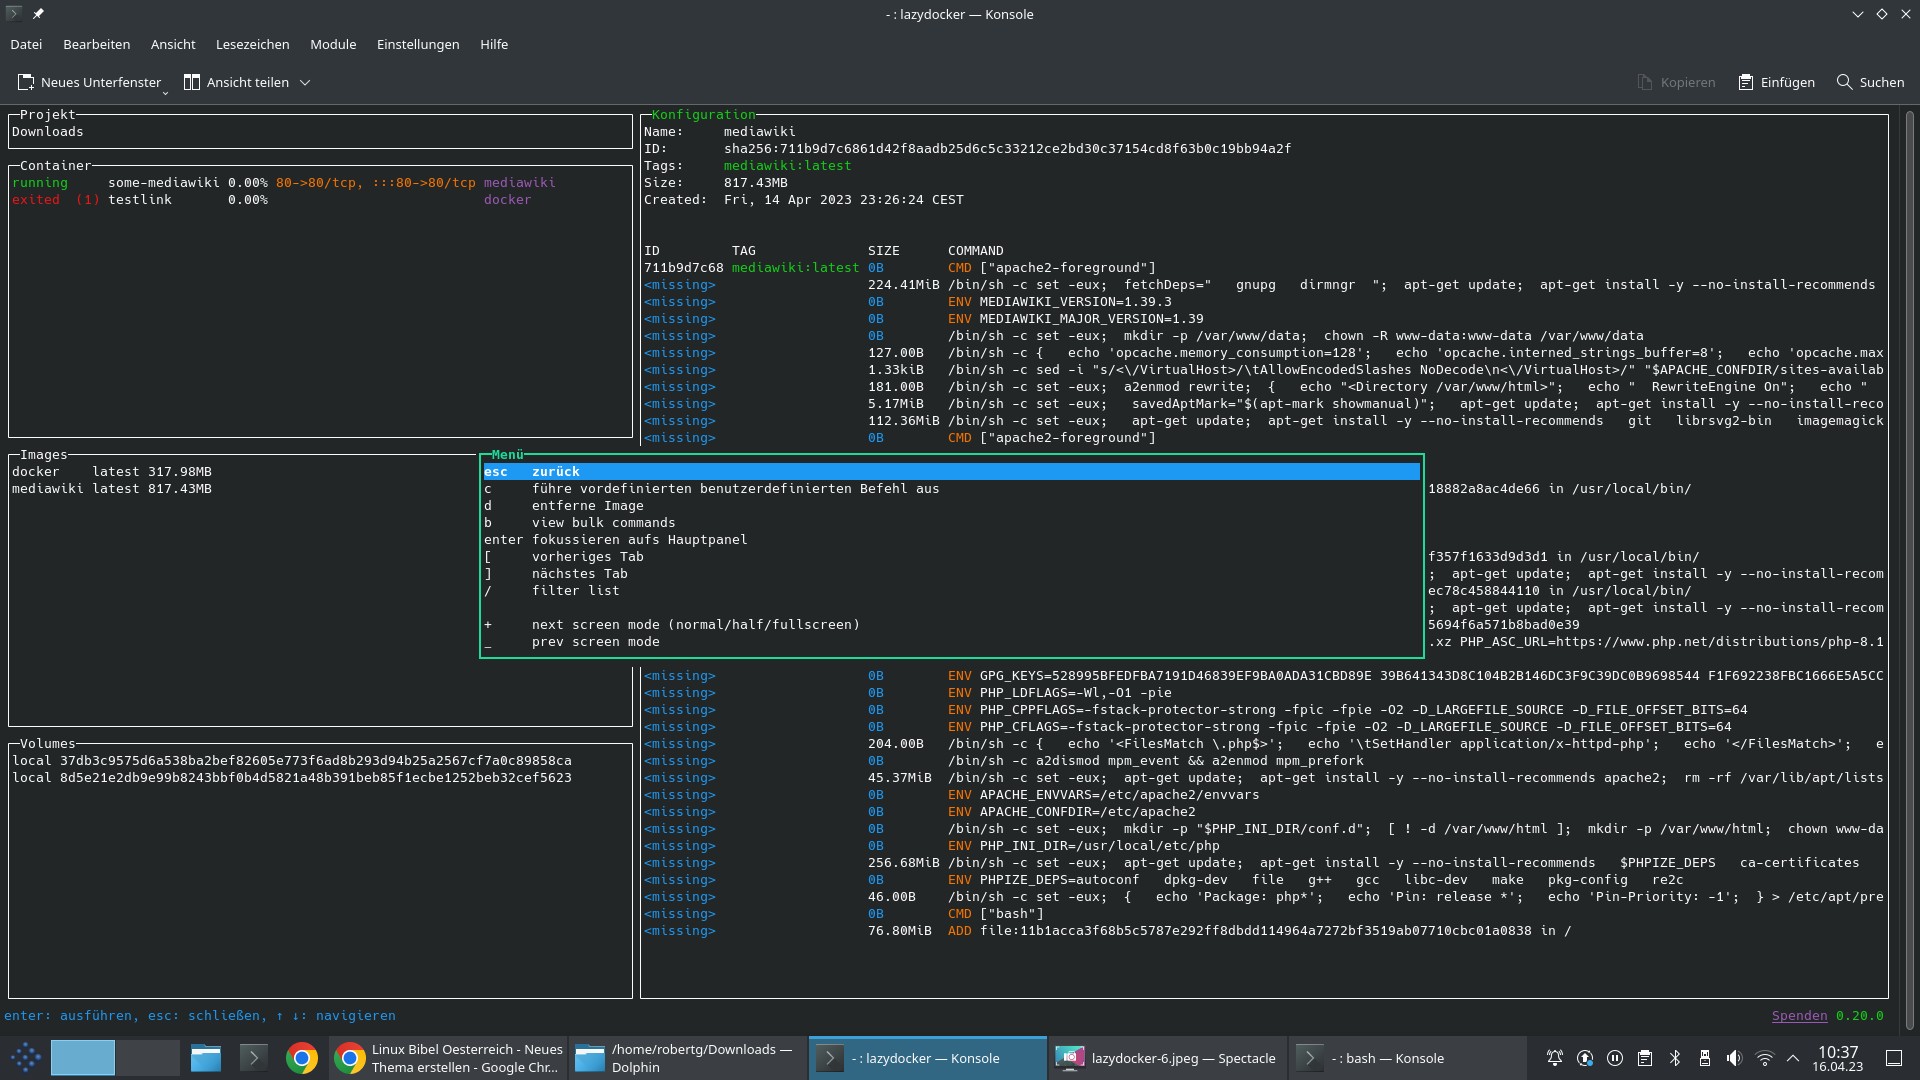The image size is (1920, 1080).
Task: Switch to bash Konsole taskbar entry
Action: tap(1408, 1057)
